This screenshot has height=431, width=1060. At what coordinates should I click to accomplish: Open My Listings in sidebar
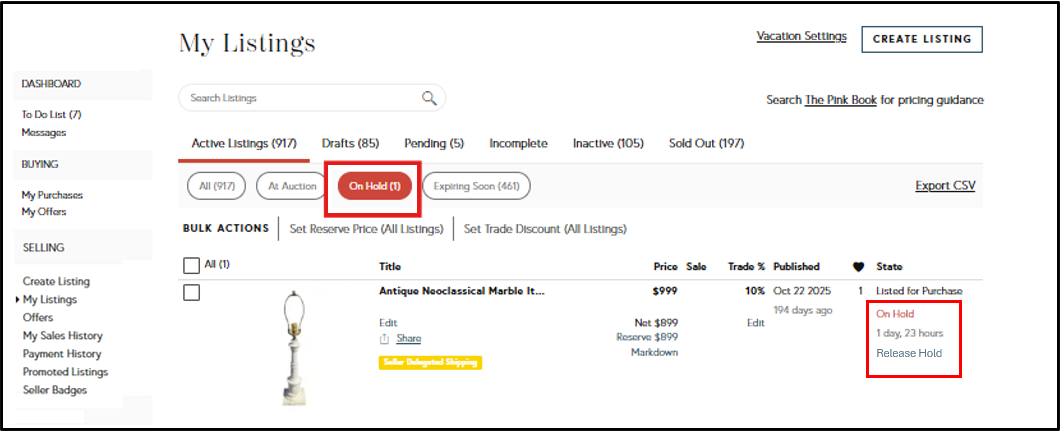point(50,299)
